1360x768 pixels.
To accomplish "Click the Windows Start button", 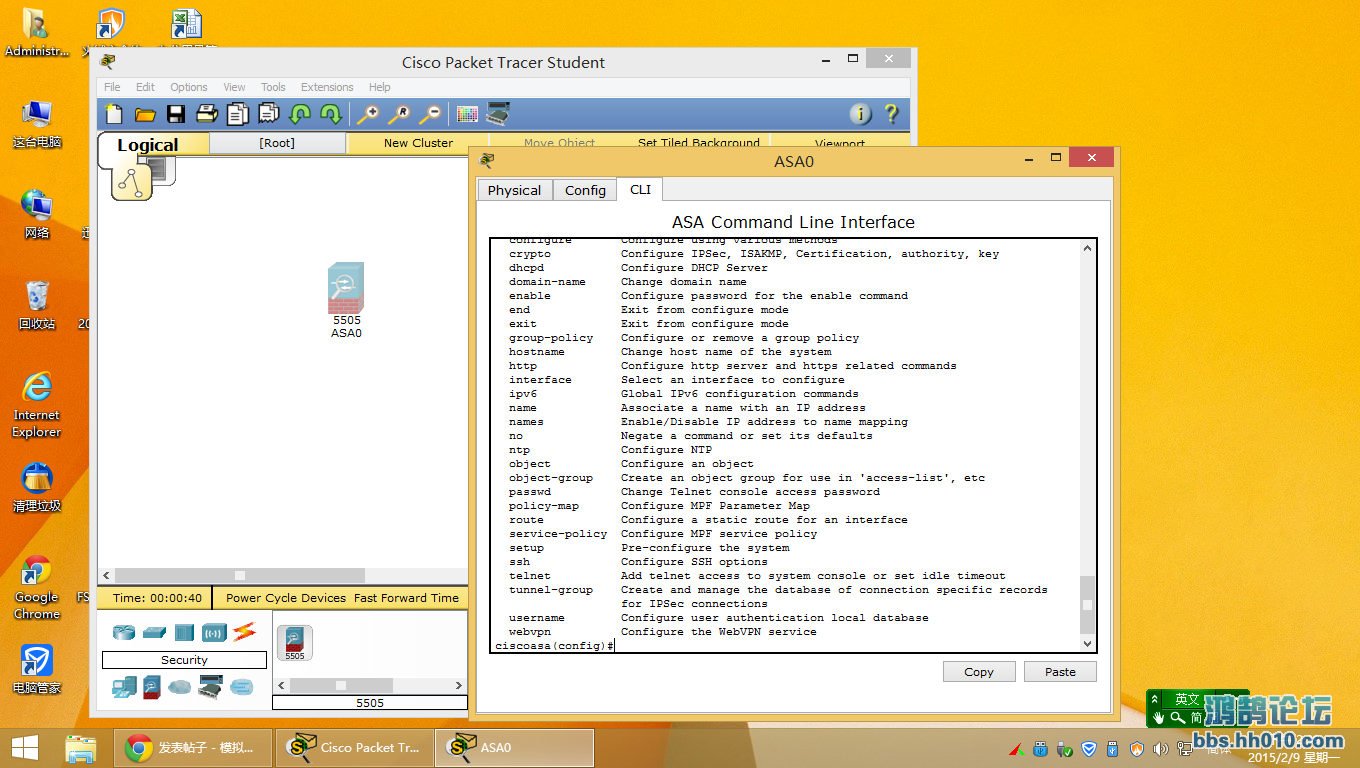I will pyautogui.click(x=24, y=748).
